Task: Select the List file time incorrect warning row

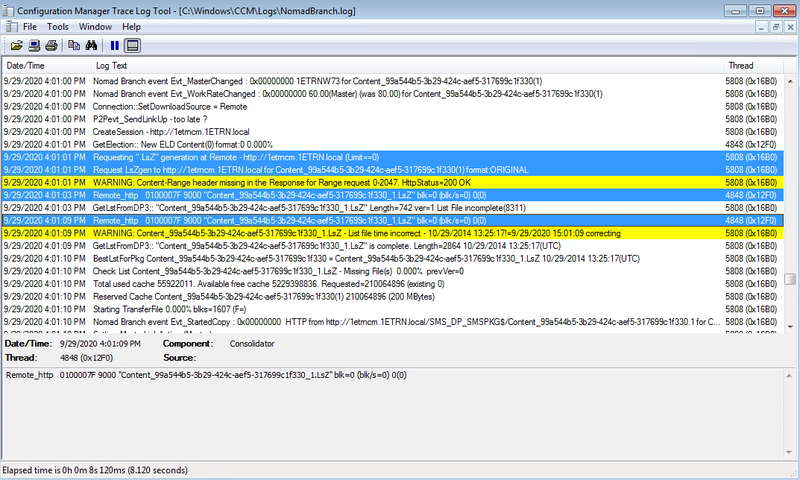Action: [300, 233]
